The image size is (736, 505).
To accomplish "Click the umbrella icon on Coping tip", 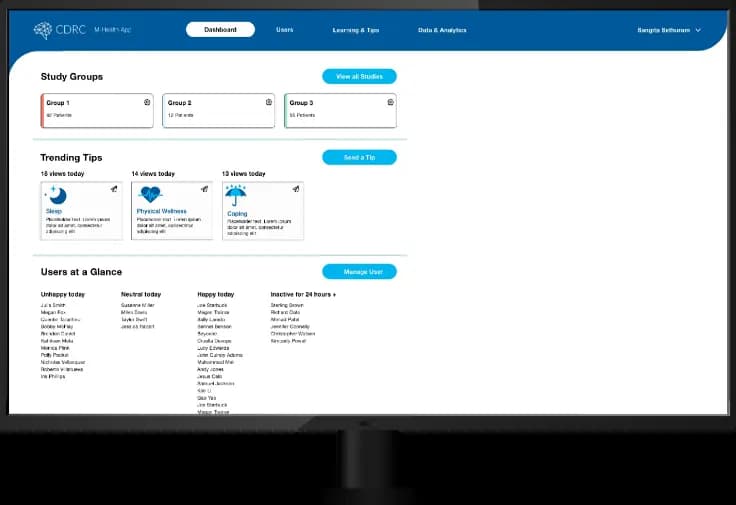I will click(236, 195).
